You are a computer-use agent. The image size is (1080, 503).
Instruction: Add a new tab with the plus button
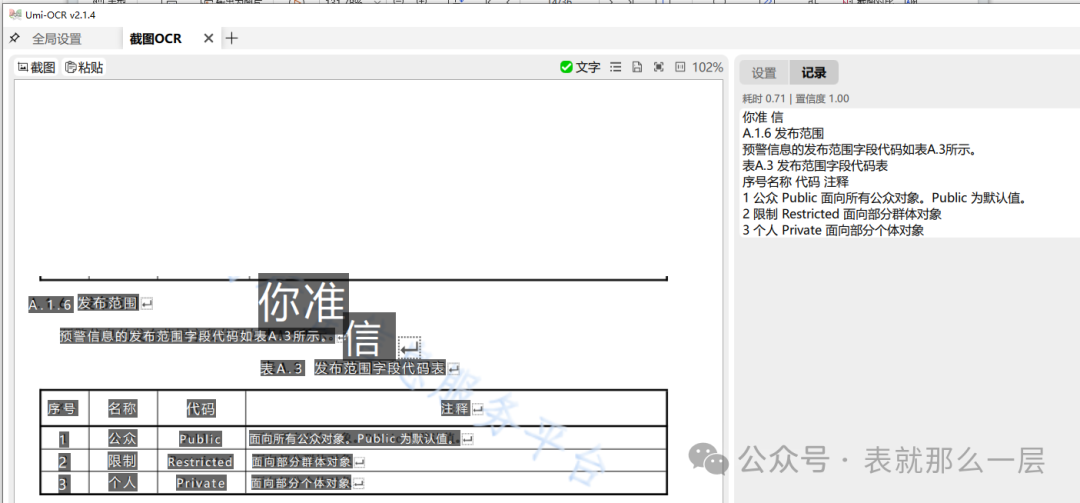tap(232, 39)
